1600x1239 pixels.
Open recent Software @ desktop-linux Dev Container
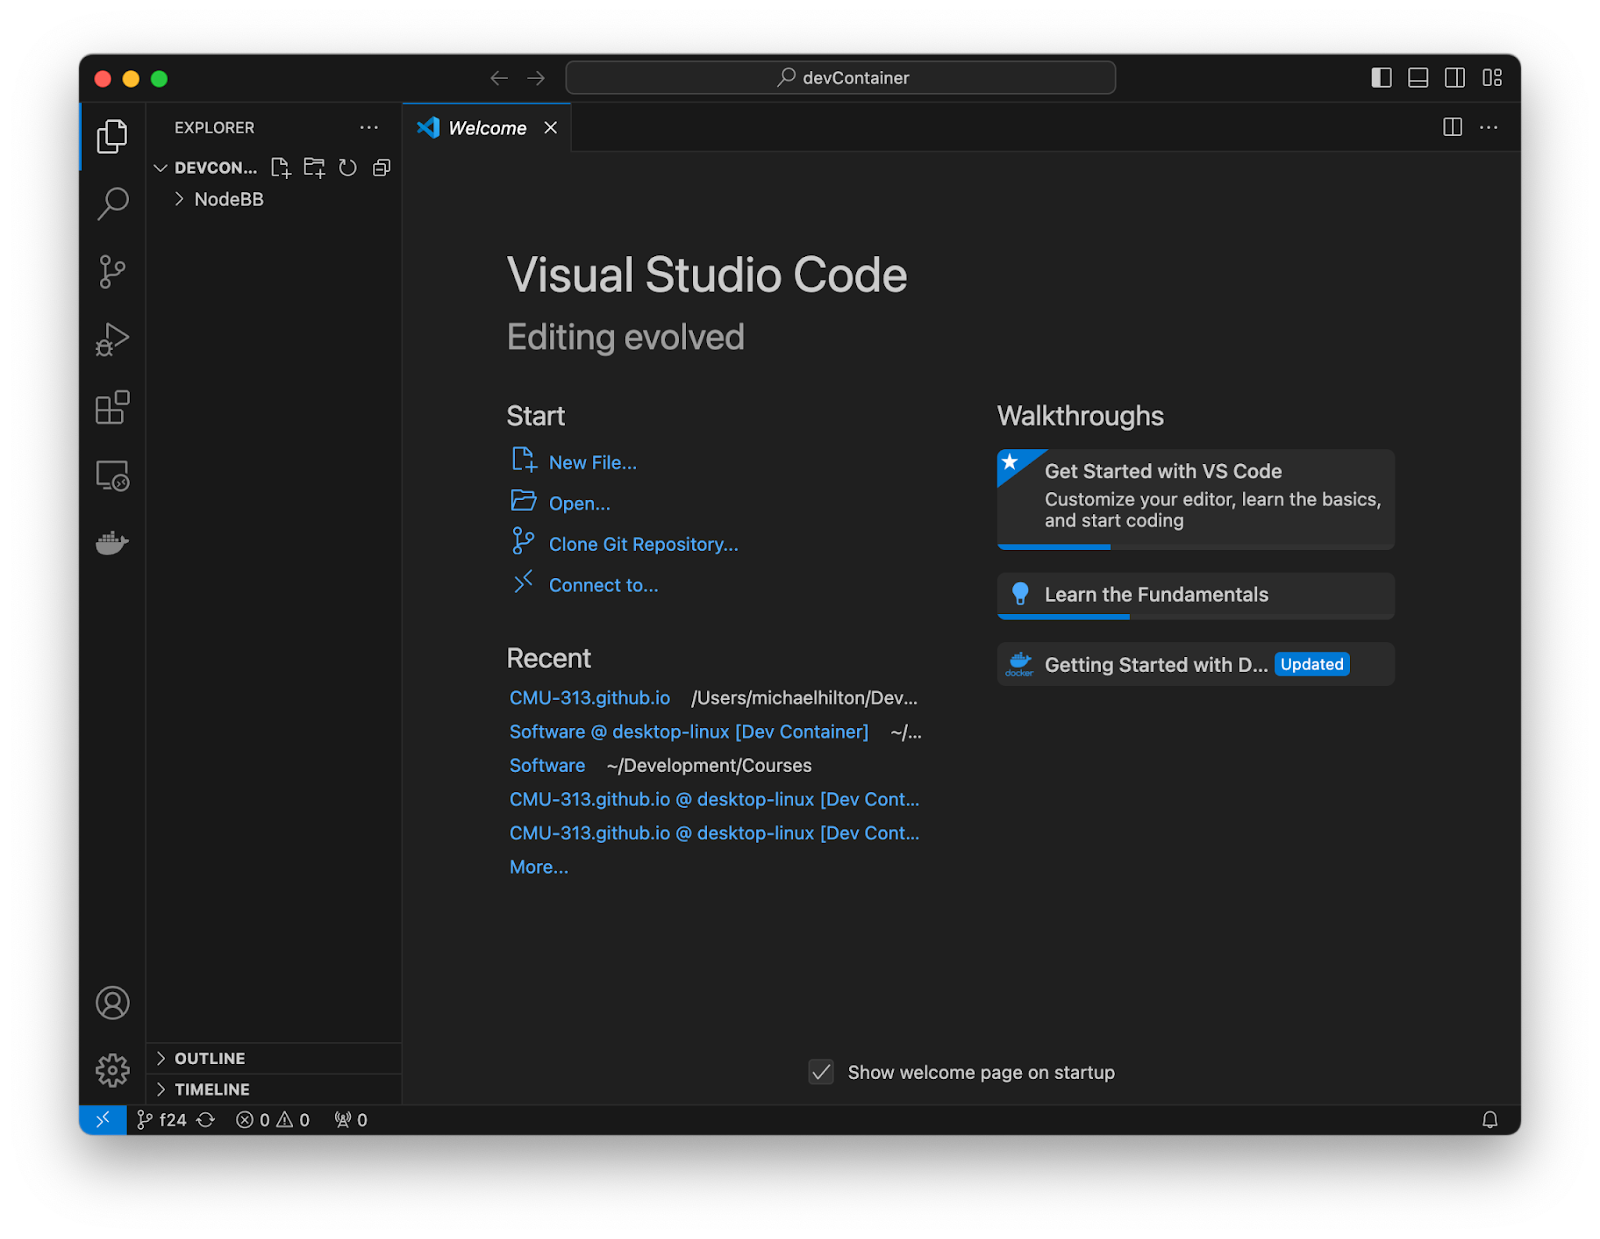[689, 732]
